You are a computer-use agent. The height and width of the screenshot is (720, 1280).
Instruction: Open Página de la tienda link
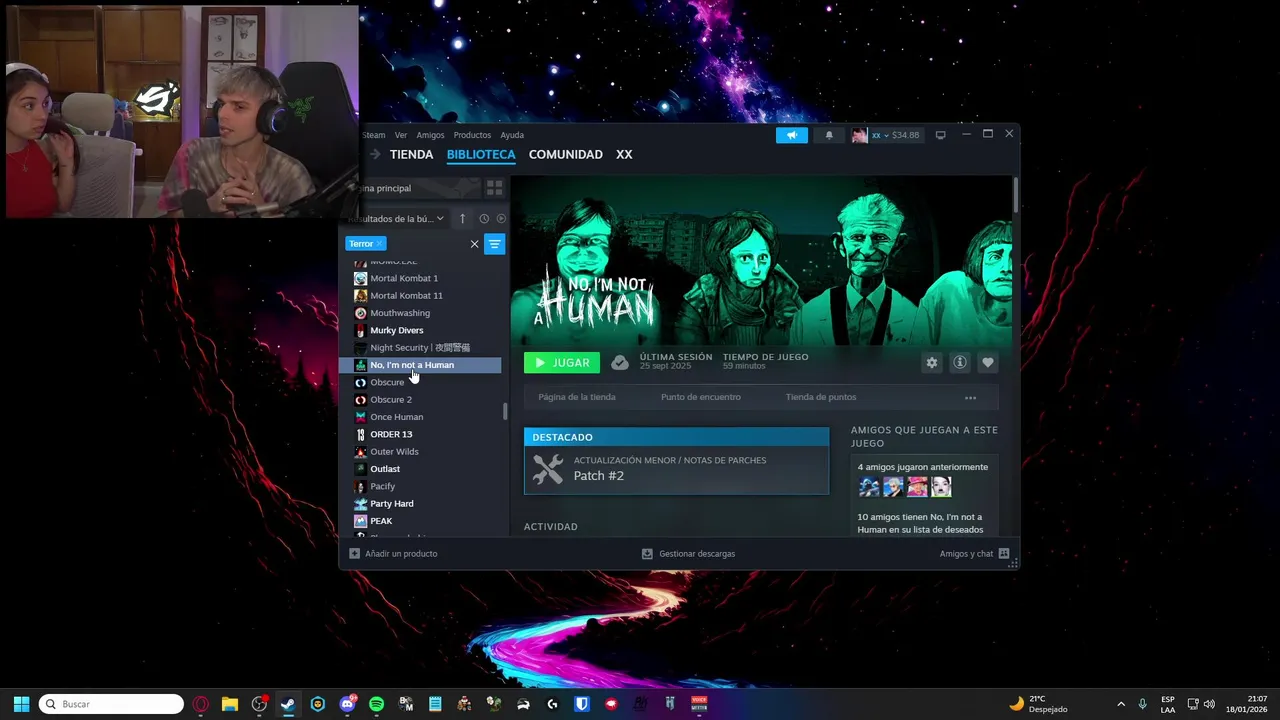pos(577,397)
